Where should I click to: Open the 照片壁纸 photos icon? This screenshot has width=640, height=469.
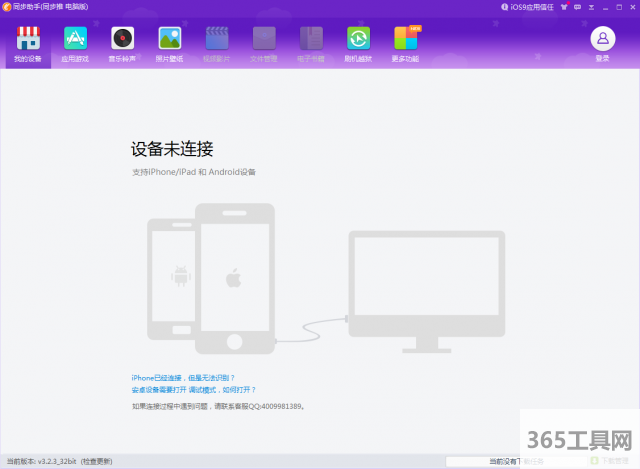point(170,44)
